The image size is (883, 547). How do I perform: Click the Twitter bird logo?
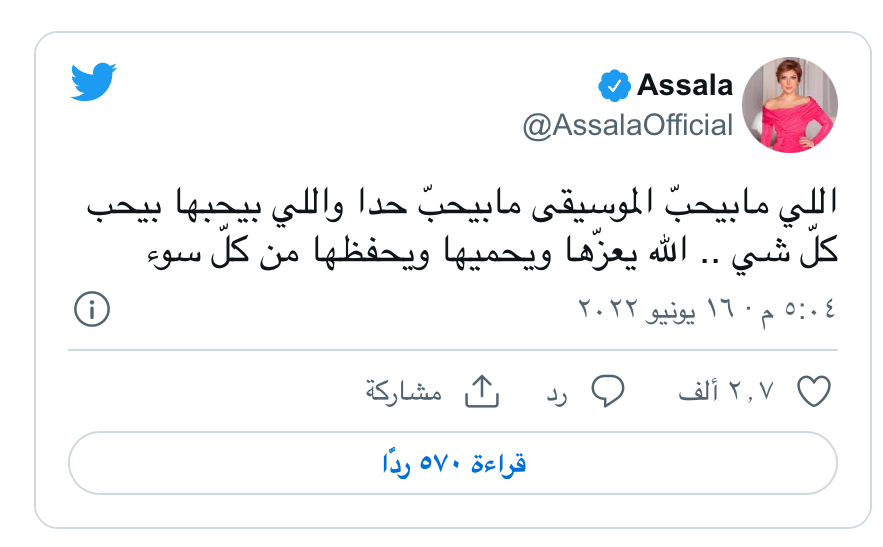click(93, 83)
